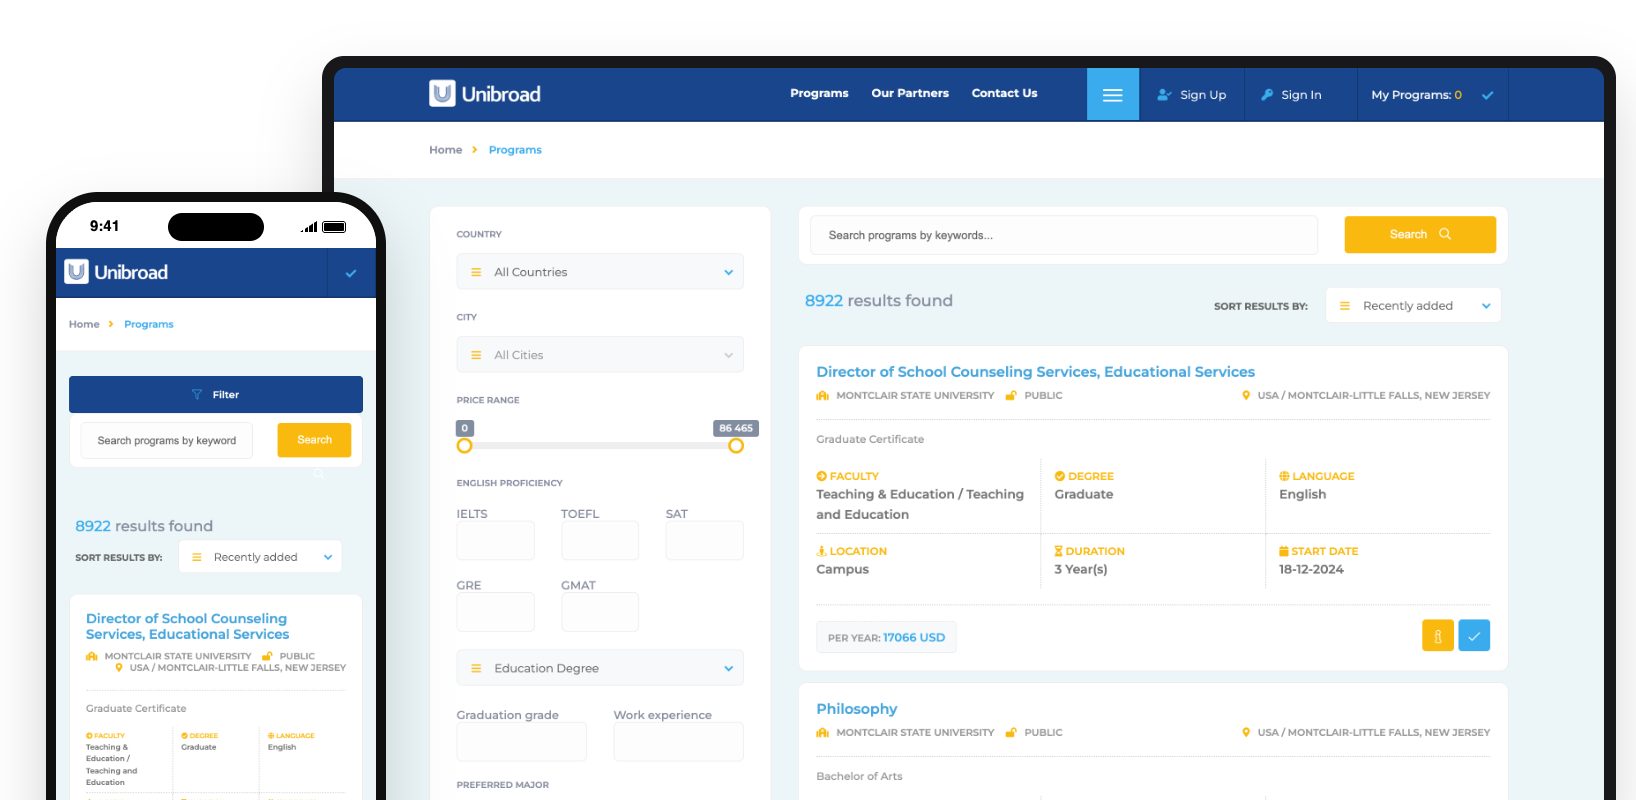Open the All Countries dropdown
This screenshot has height=800, width=1636.
click(600, 272)
